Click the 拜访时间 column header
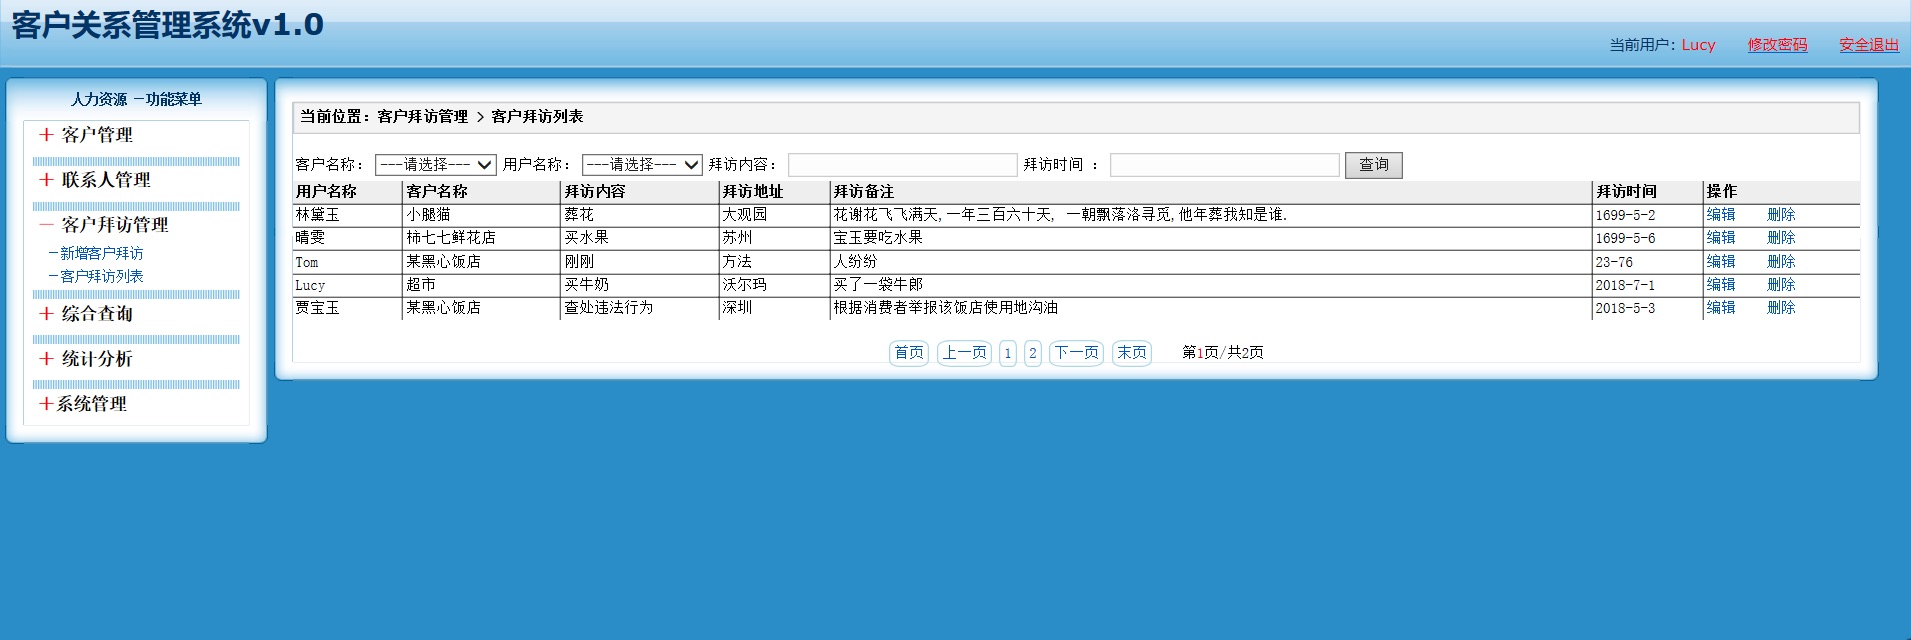Image resolution: width=1911 pixels, height=640 pixels. click(1626, 192)
